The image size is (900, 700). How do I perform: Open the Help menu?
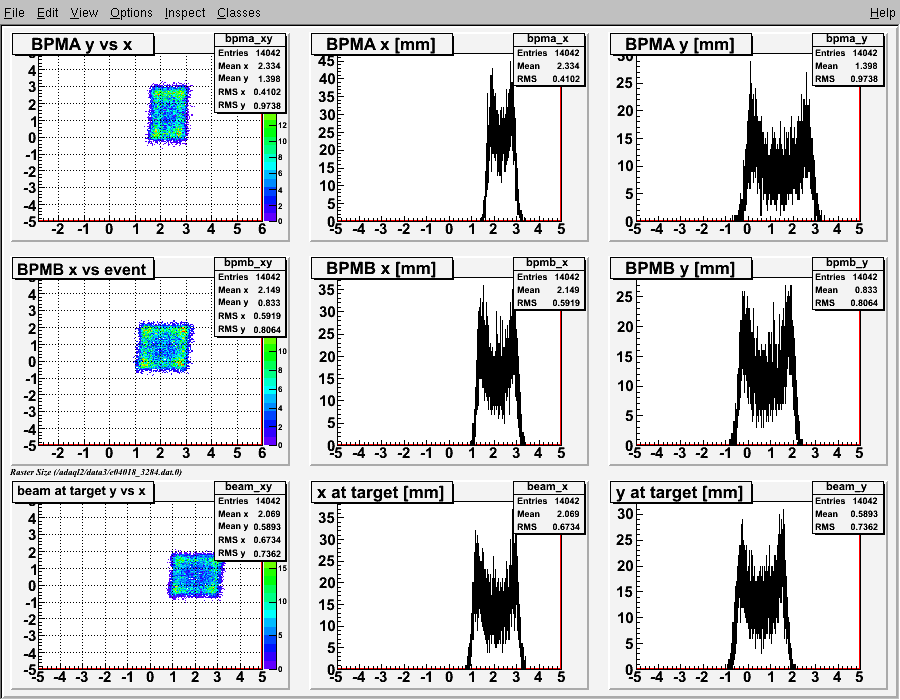coord(882,13)
